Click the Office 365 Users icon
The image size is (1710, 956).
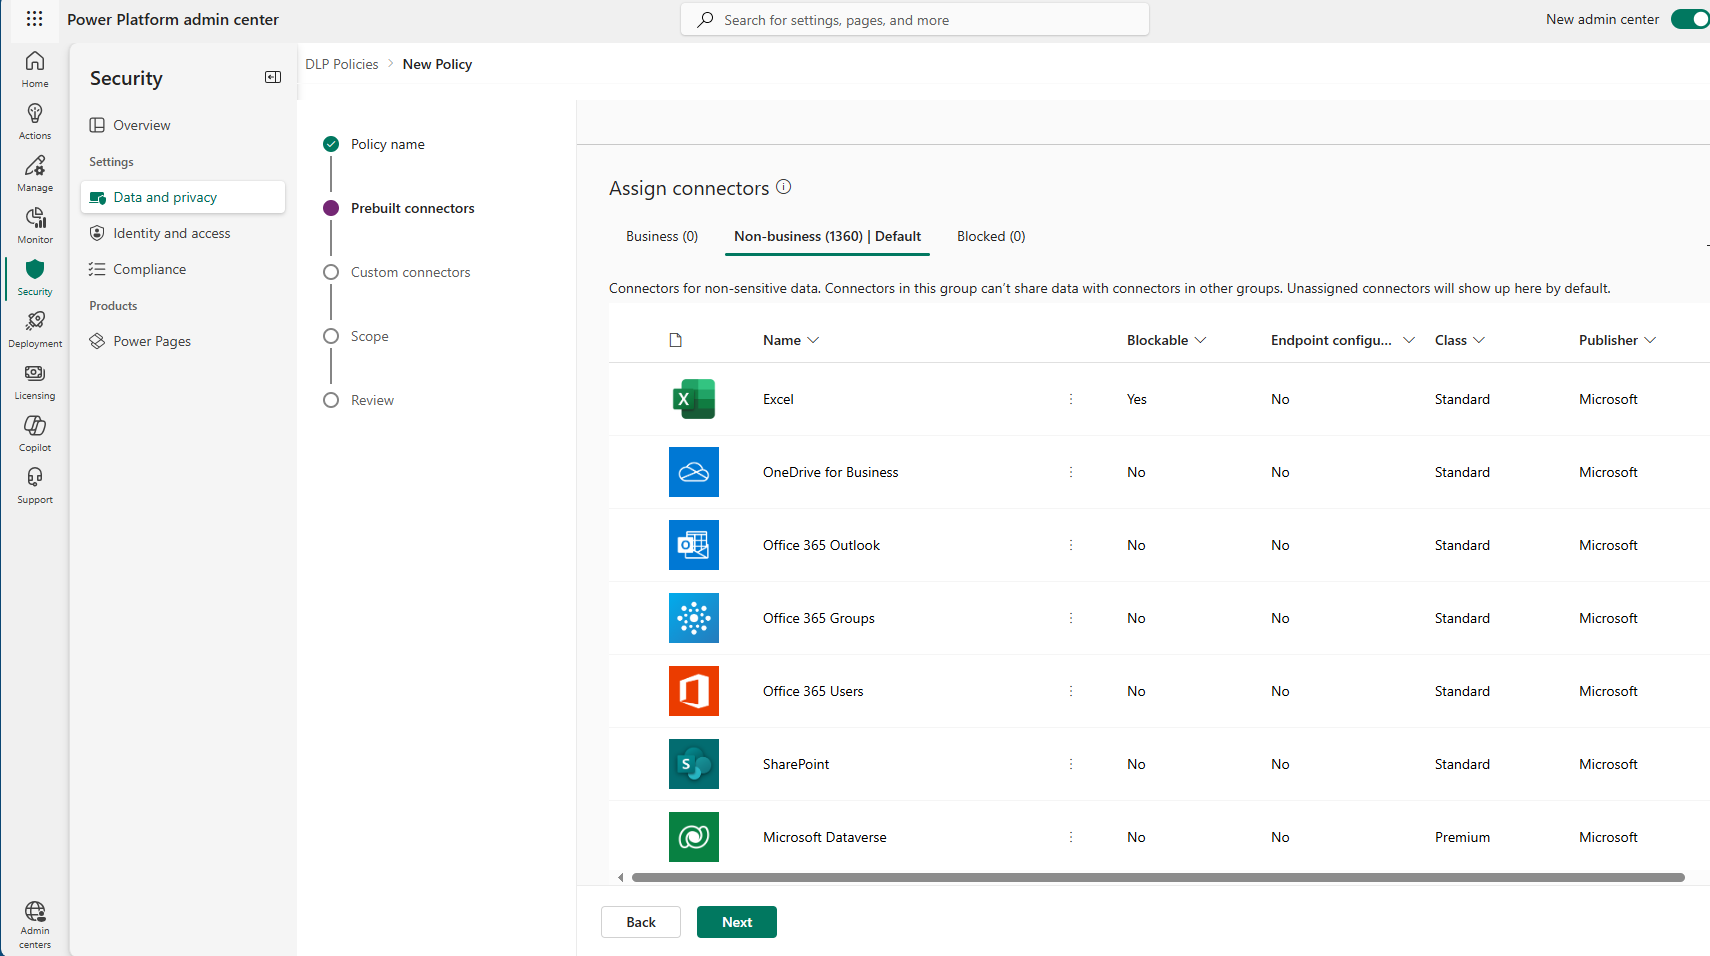pyautogui.click(x=694, y=691)
